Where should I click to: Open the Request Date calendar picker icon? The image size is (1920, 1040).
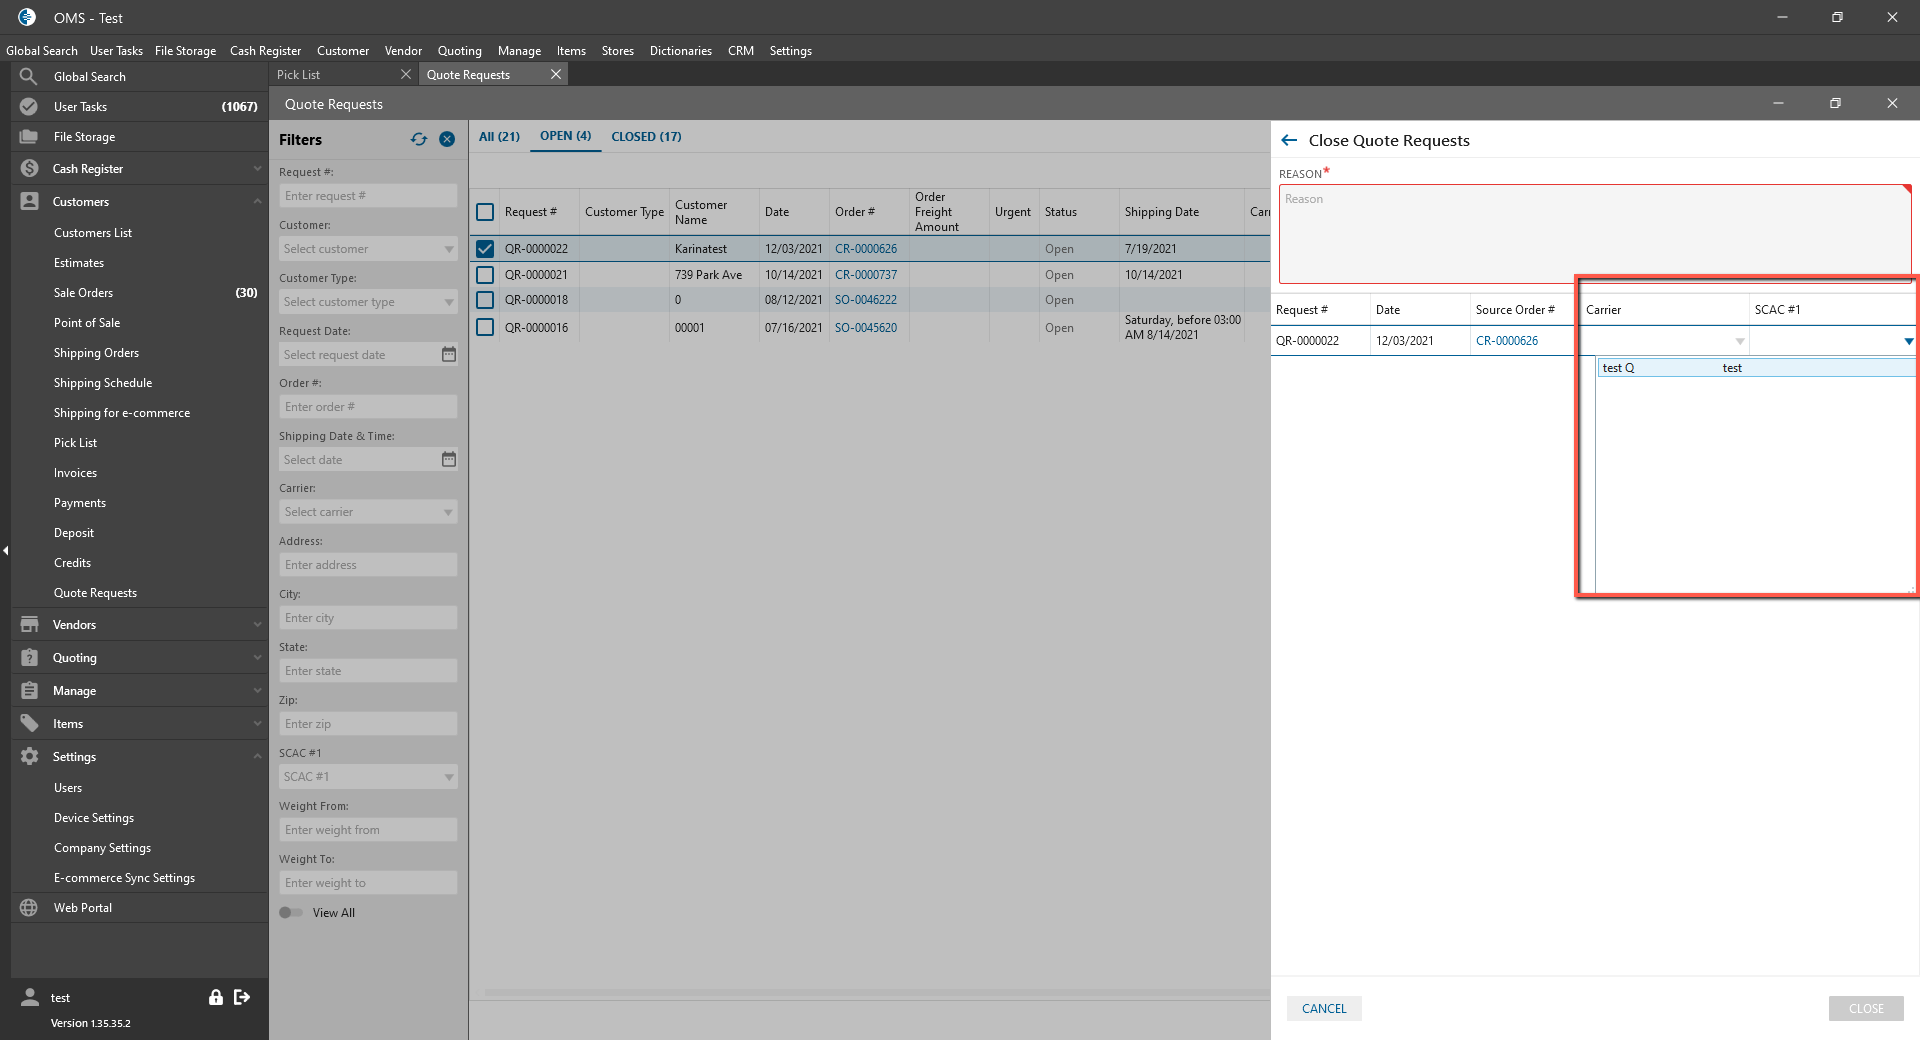[449, 354]
